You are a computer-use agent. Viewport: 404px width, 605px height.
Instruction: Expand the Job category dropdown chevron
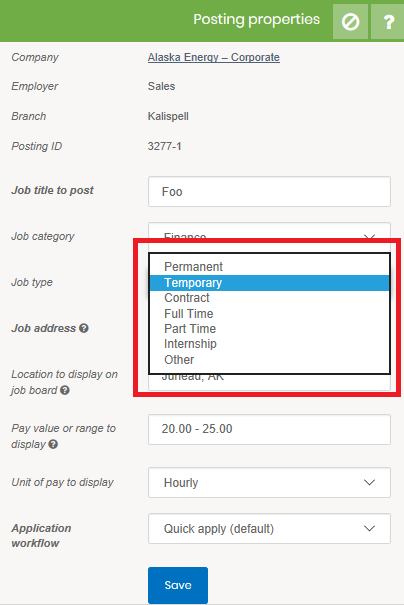tap(369, 236)
